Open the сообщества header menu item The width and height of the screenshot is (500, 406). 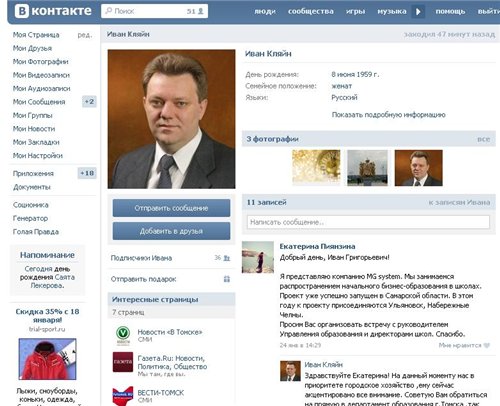[x=311, y=11]
